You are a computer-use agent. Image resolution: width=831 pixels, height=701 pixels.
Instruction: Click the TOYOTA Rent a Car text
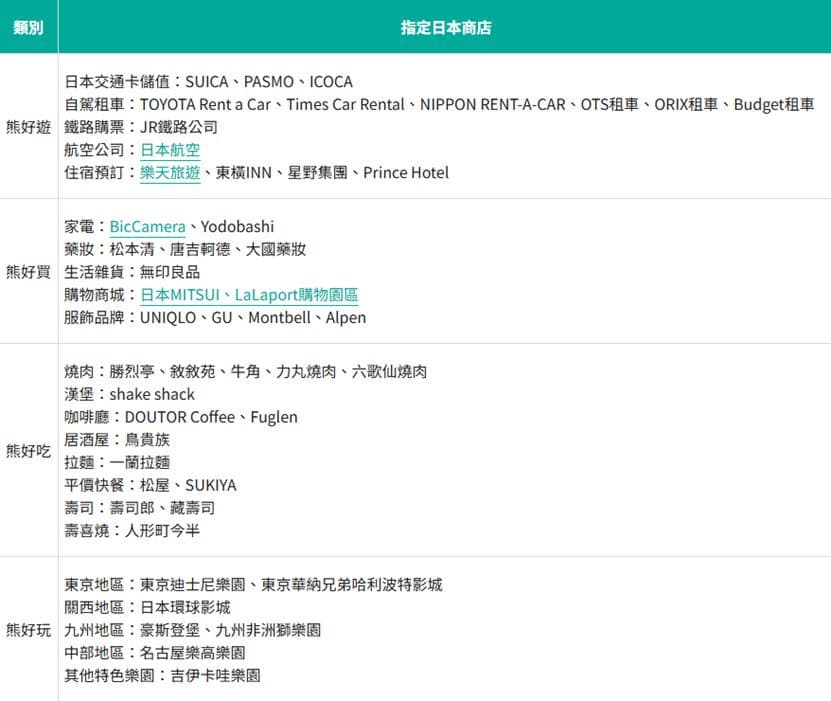205,104
